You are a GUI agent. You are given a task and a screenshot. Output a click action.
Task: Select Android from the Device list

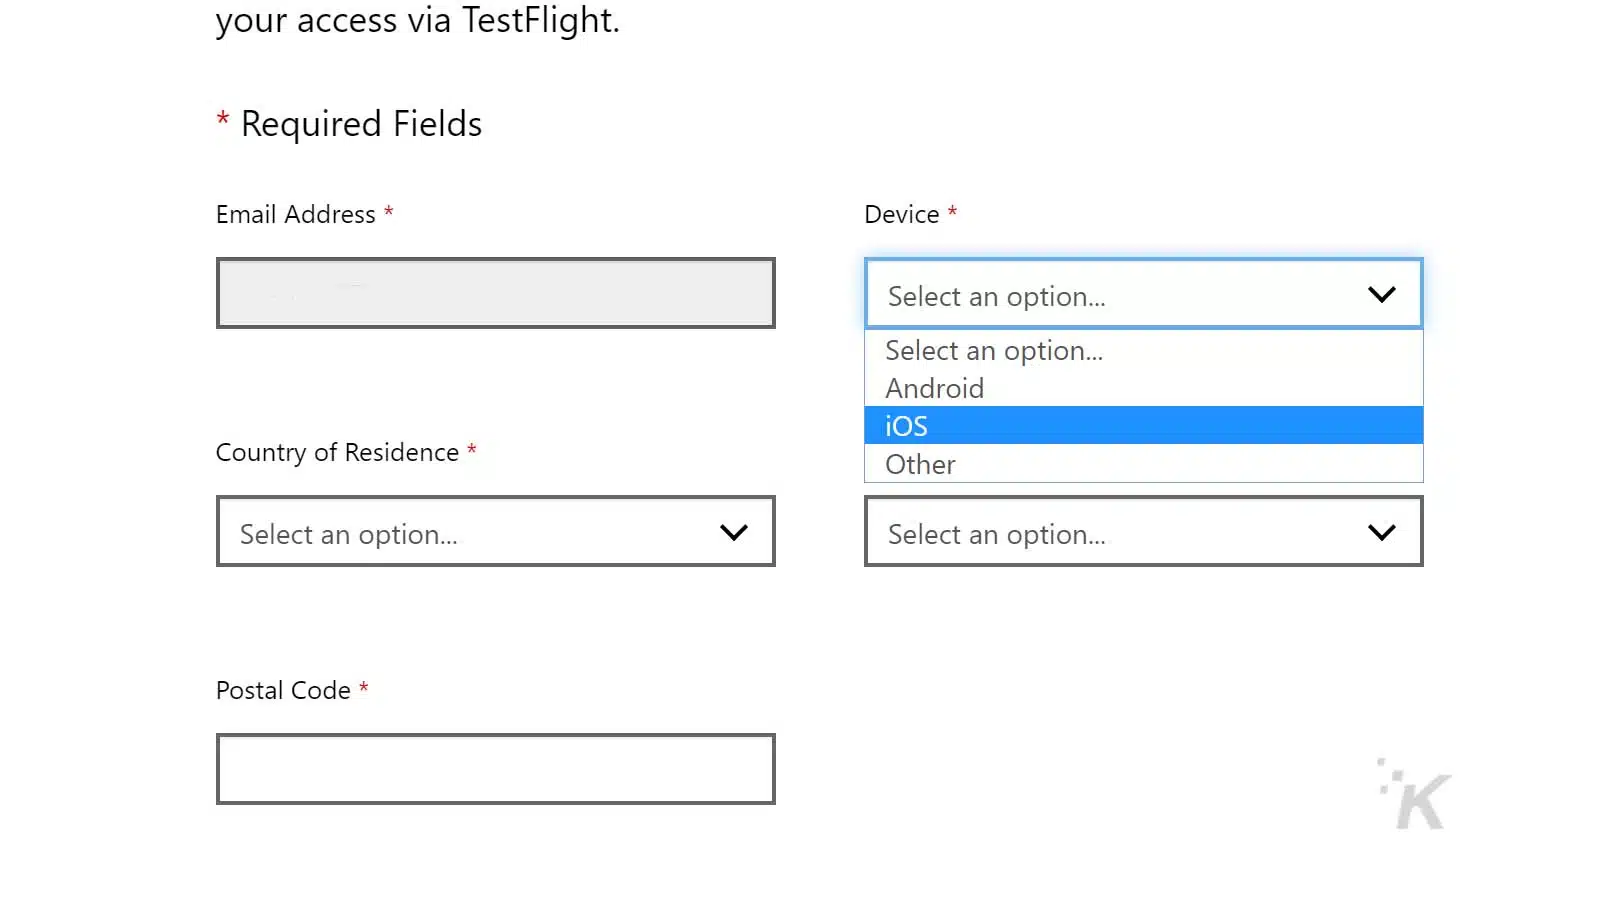click(935, 388)
